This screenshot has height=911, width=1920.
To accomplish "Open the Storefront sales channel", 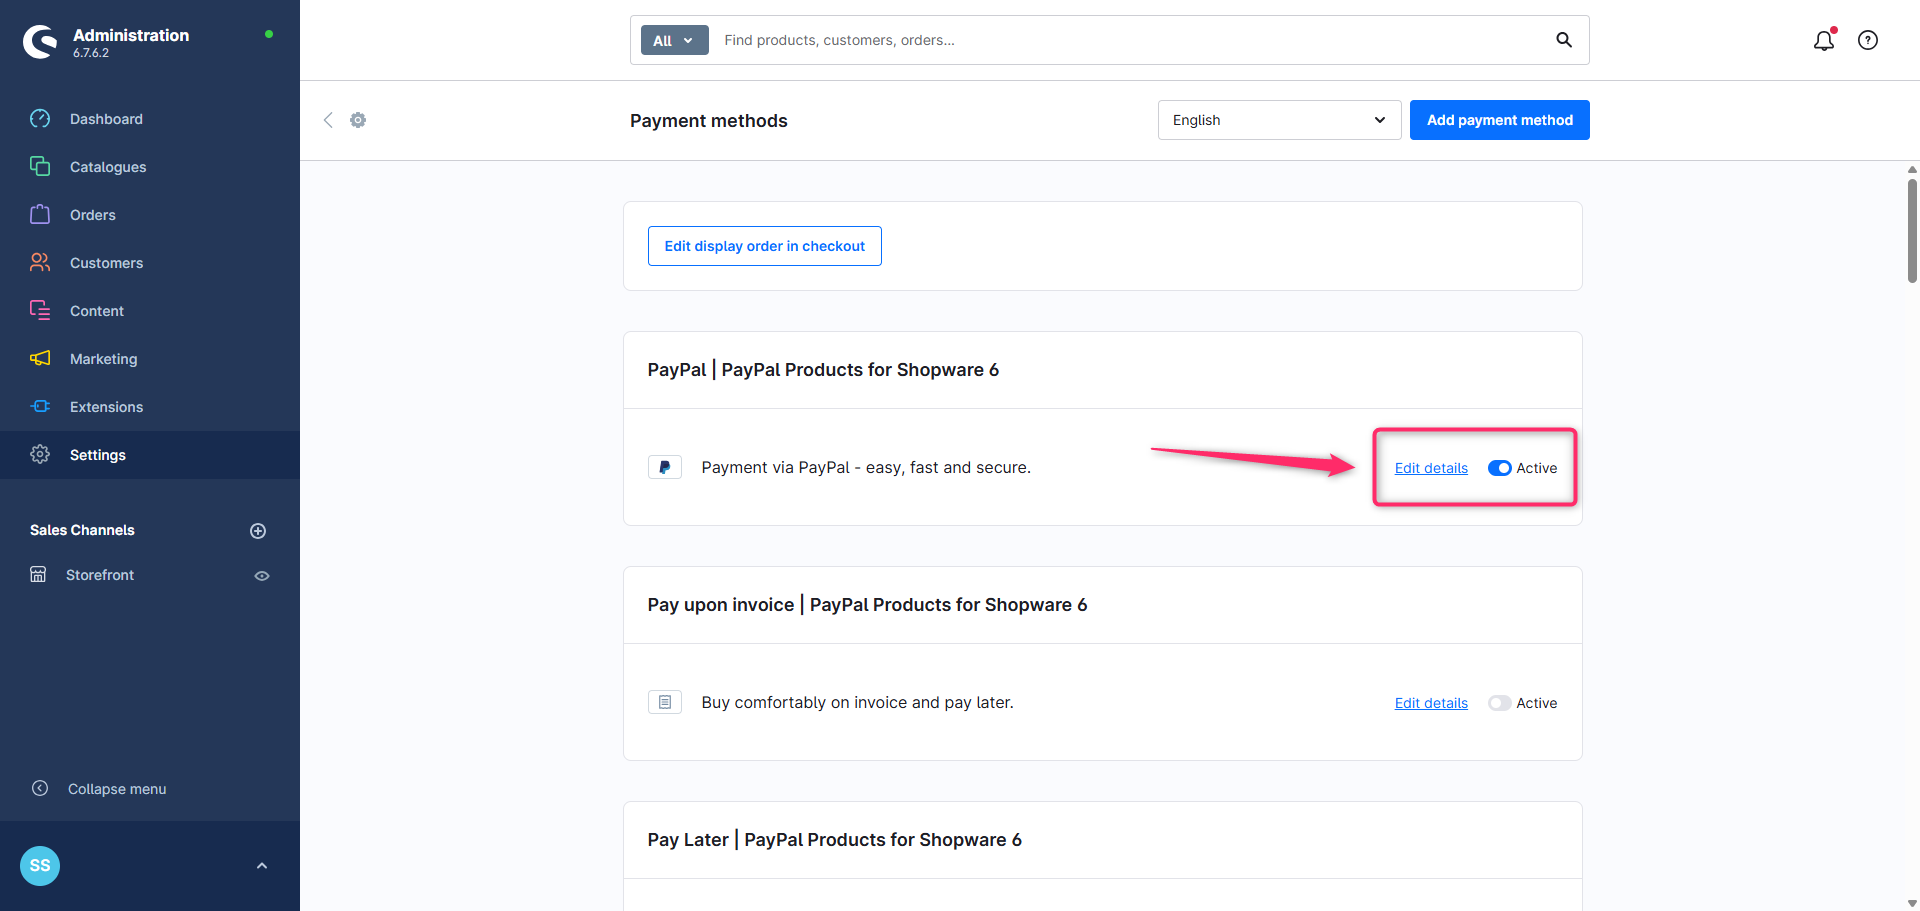I will pos(100,575).
